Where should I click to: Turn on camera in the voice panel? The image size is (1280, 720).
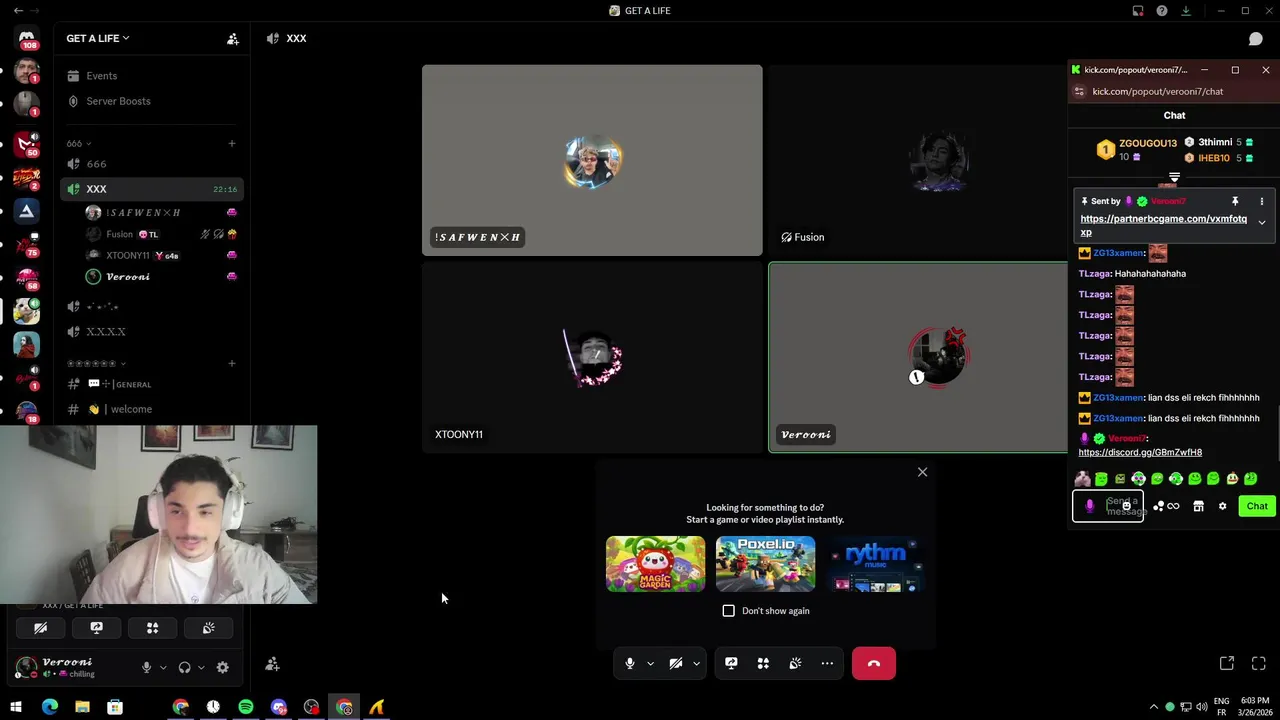click(41, 628)
